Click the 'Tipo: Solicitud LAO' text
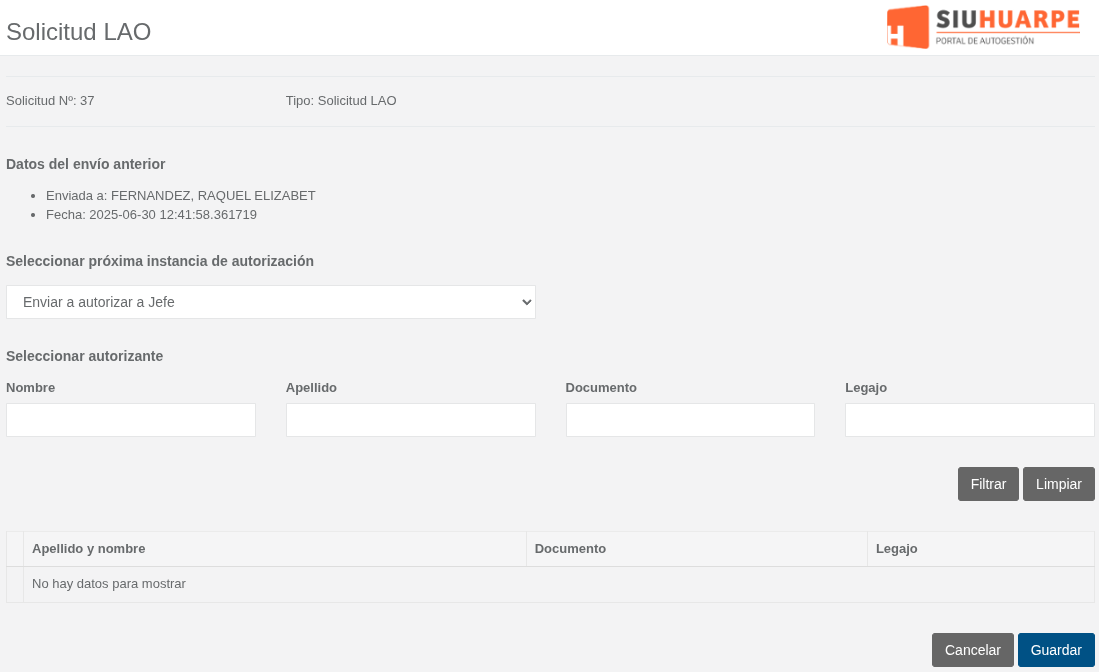Viewport: 1099px width, 672px height. coord(341,101)
